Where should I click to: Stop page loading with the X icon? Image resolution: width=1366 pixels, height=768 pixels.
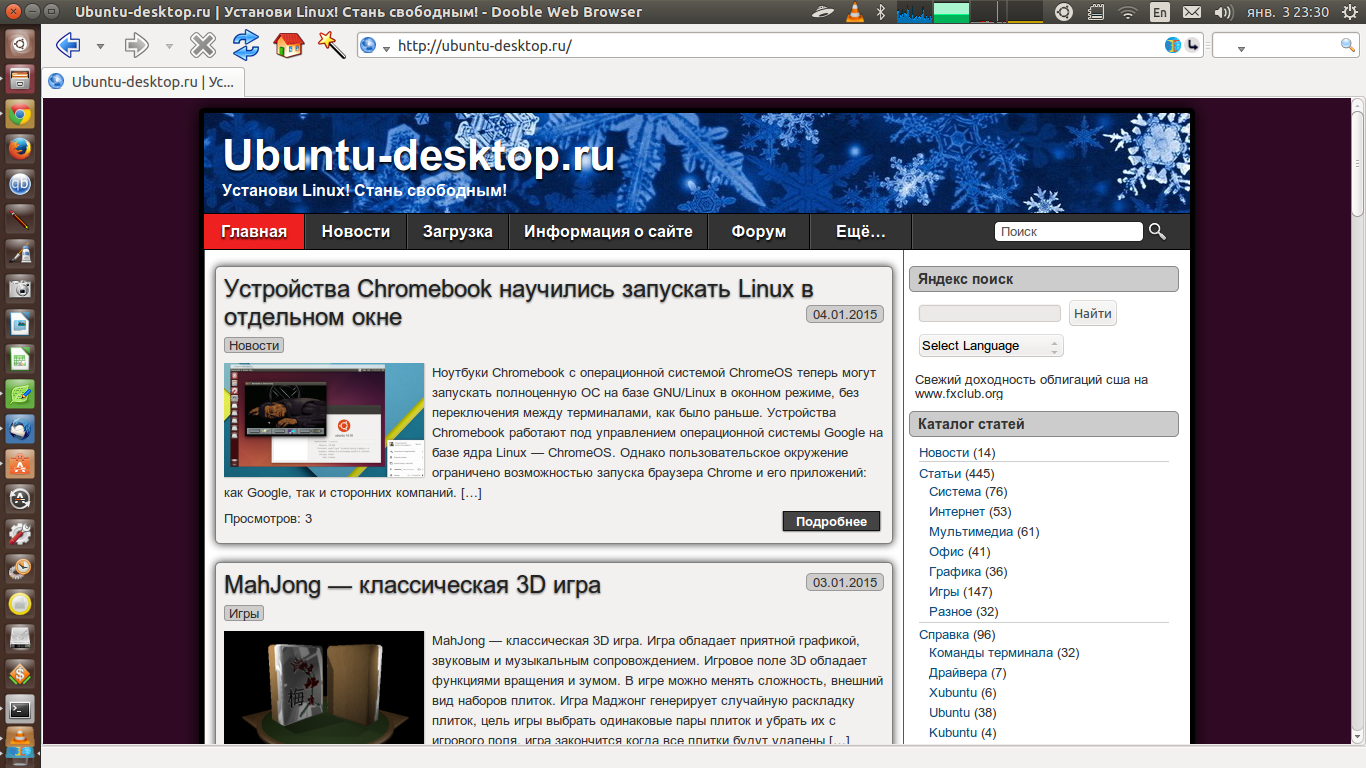(x=203, y=45)
